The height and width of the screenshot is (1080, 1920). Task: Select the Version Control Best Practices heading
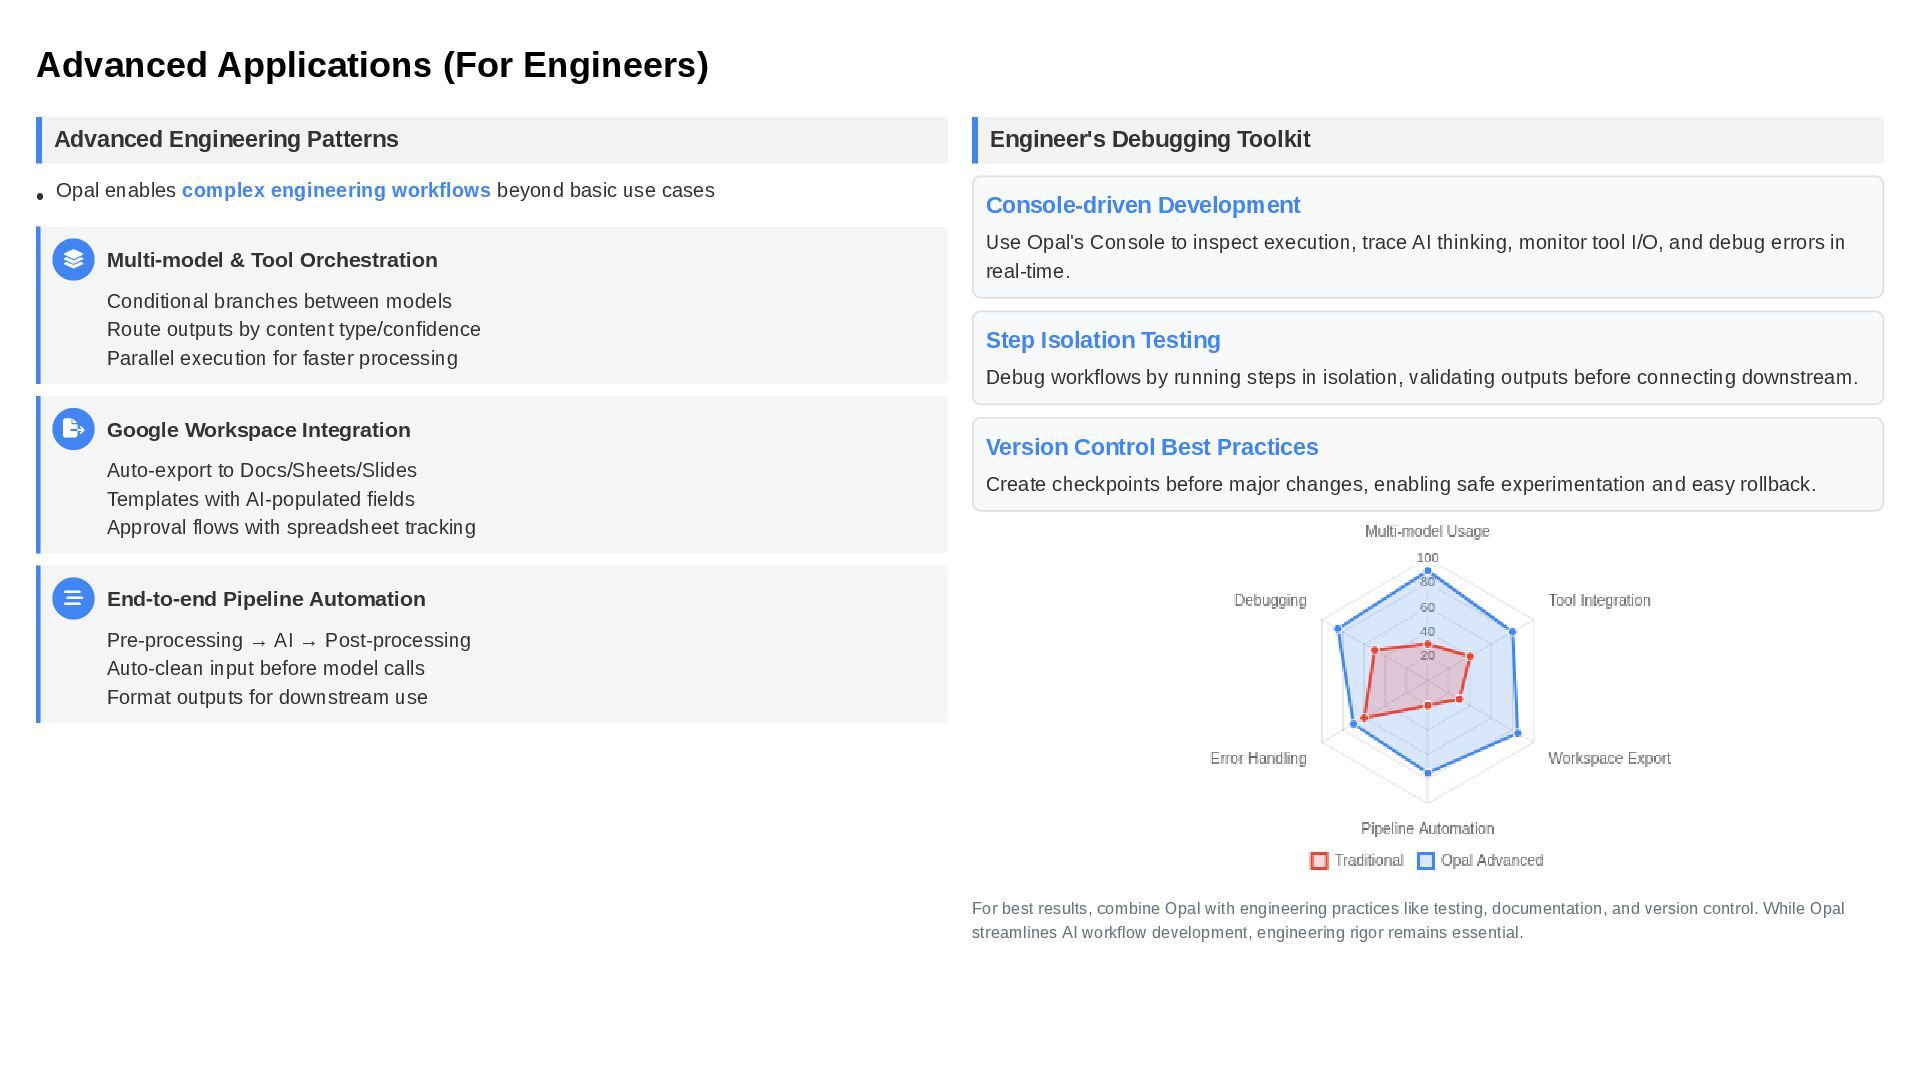1151,447
